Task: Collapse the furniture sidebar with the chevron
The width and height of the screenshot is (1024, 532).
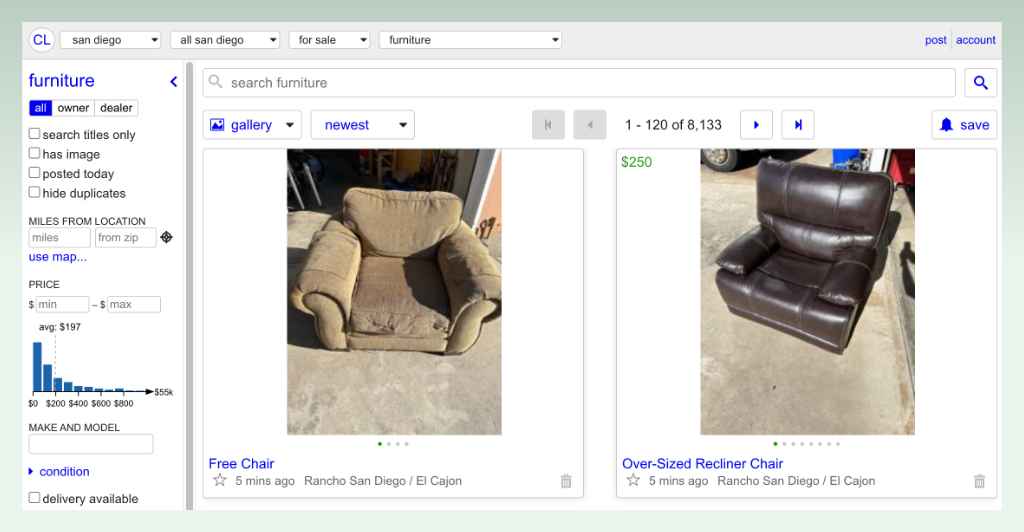Action: coord(174,82)
